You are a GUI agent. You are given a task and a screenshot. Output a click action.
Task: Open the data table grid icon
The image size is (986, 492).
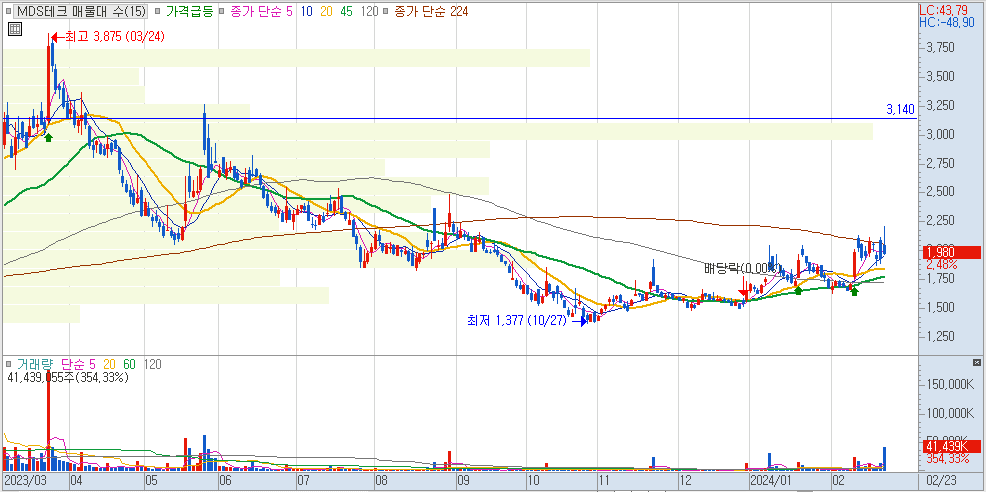pos(15,28)
